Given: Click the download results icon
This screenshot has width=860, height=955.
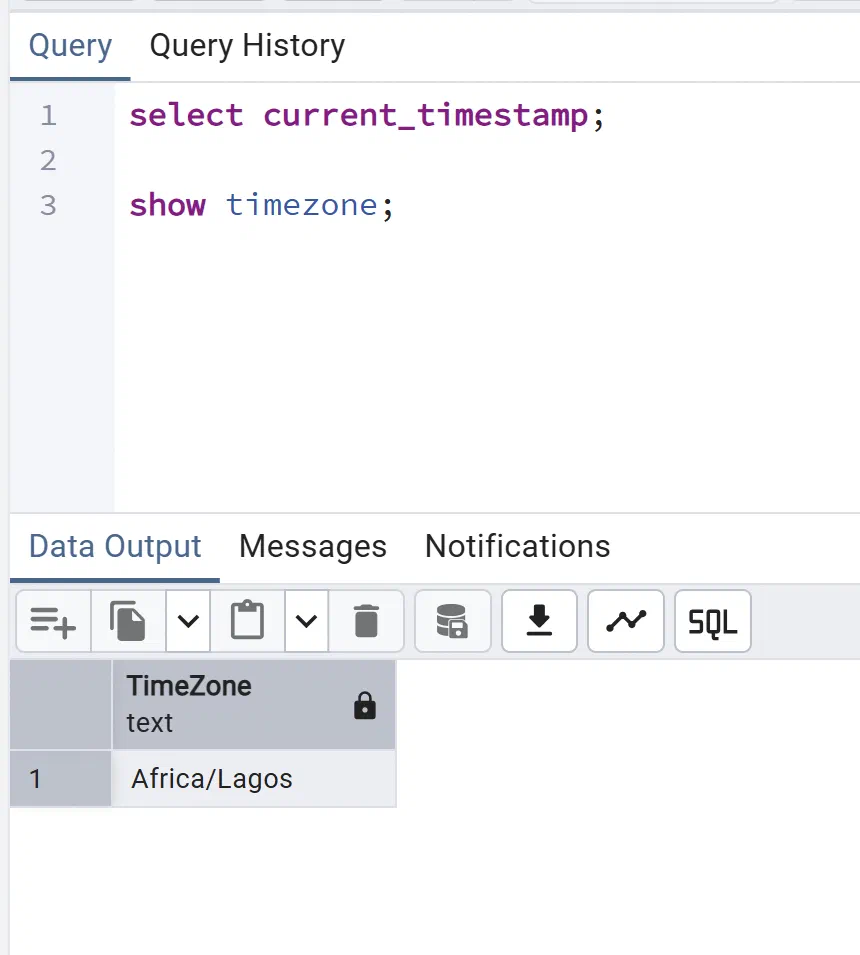Looking at the screenshot, I should pyautogui.click(x=539, y=621).
